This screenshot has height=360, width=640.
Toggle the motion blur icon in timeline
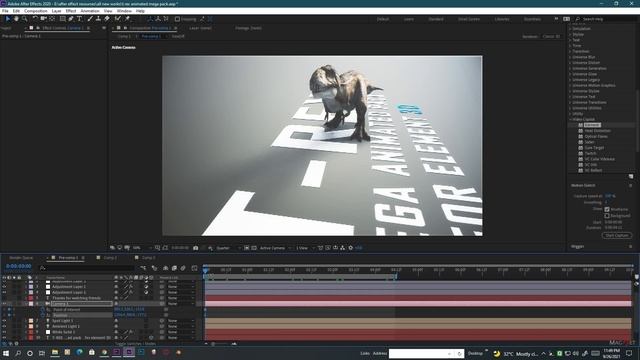[x=183, y=268]
